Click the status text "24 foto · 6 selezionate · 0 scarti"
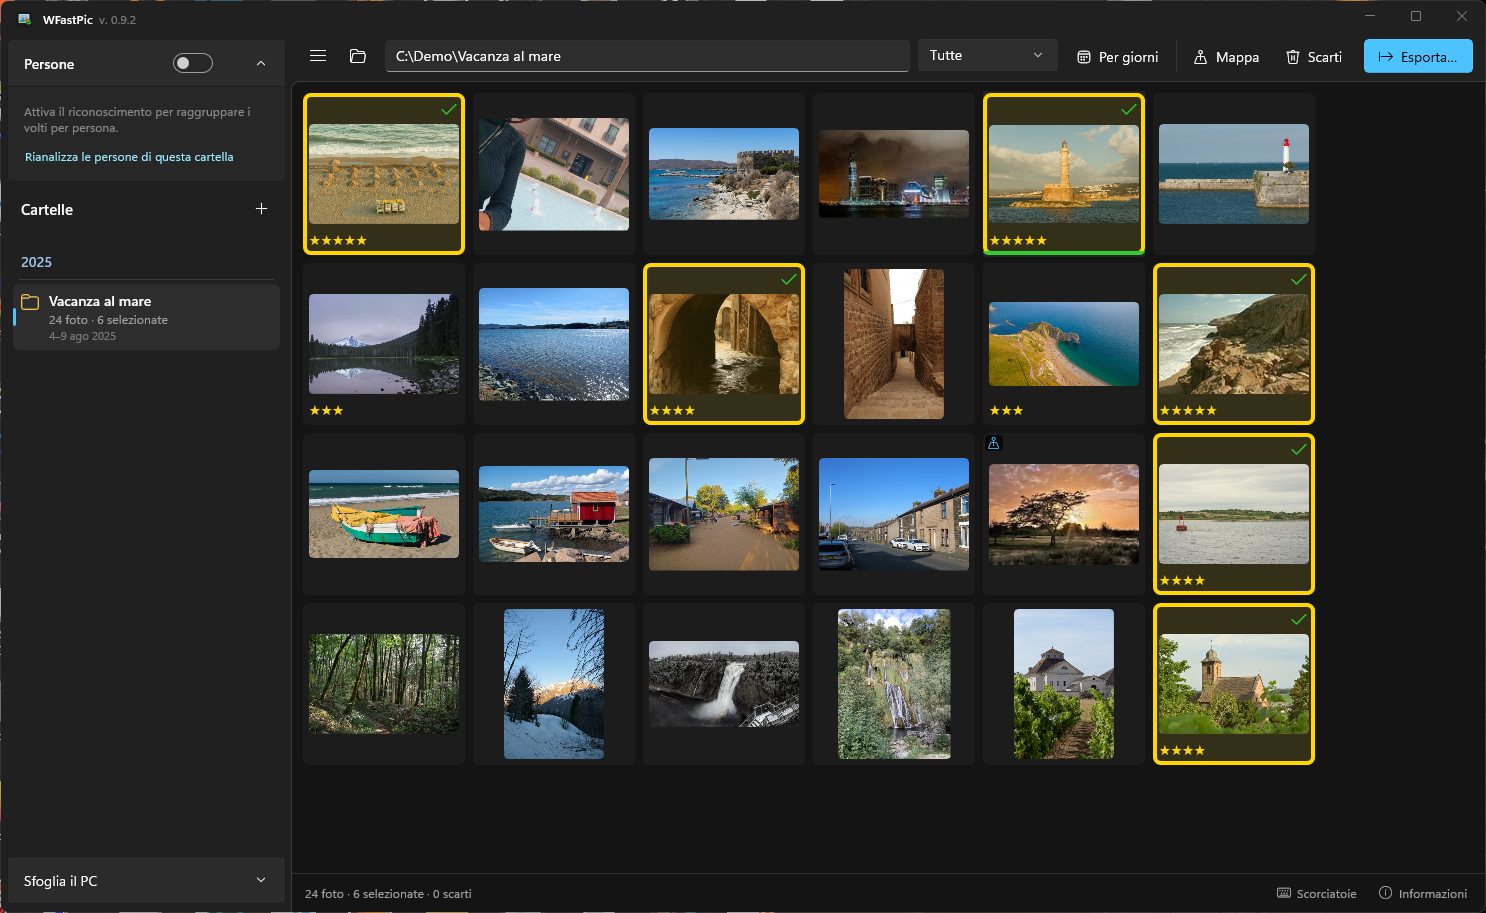Screen dimensions: 1486x913 coord(388,894)
